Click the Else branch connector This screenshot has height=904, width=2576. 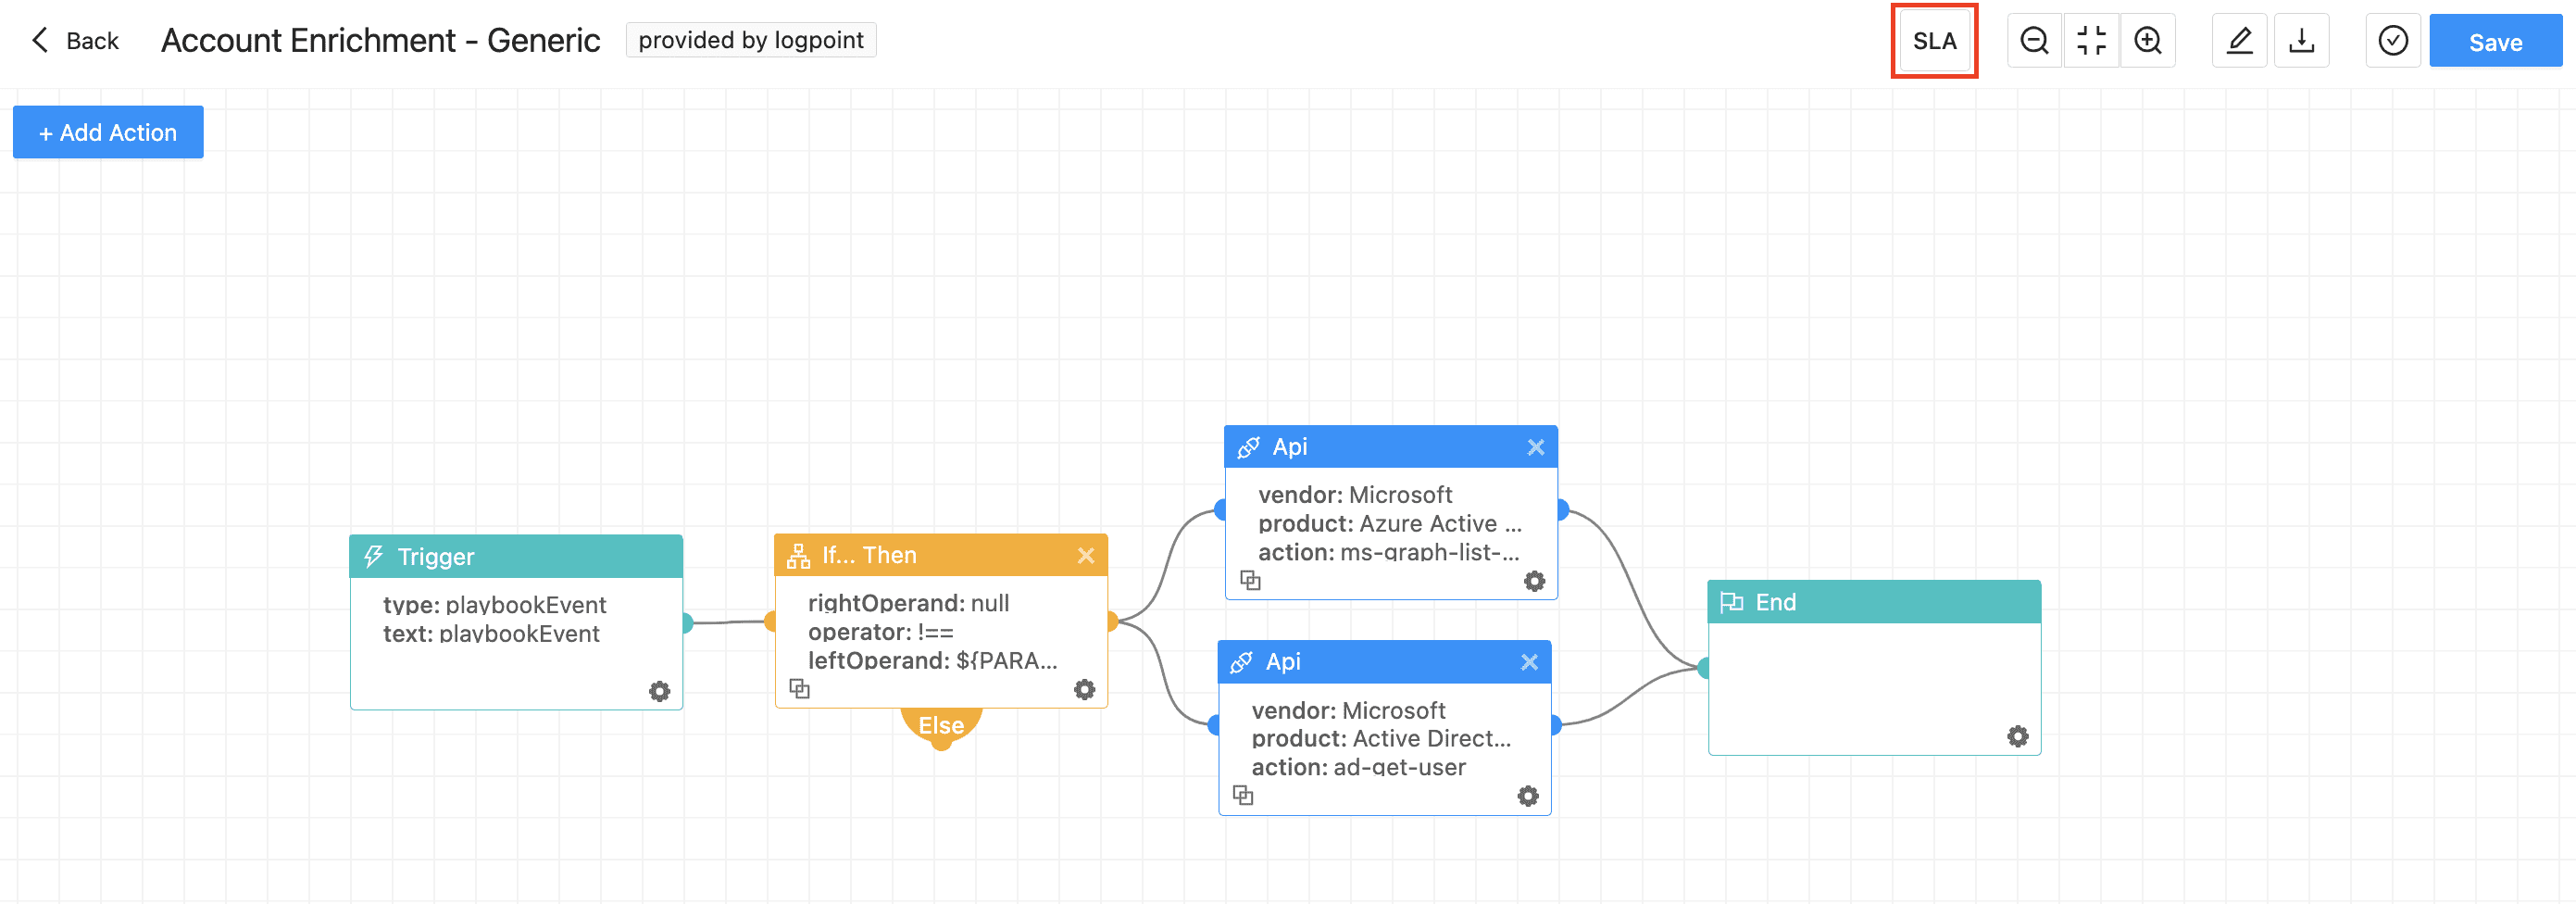[941, 726]
